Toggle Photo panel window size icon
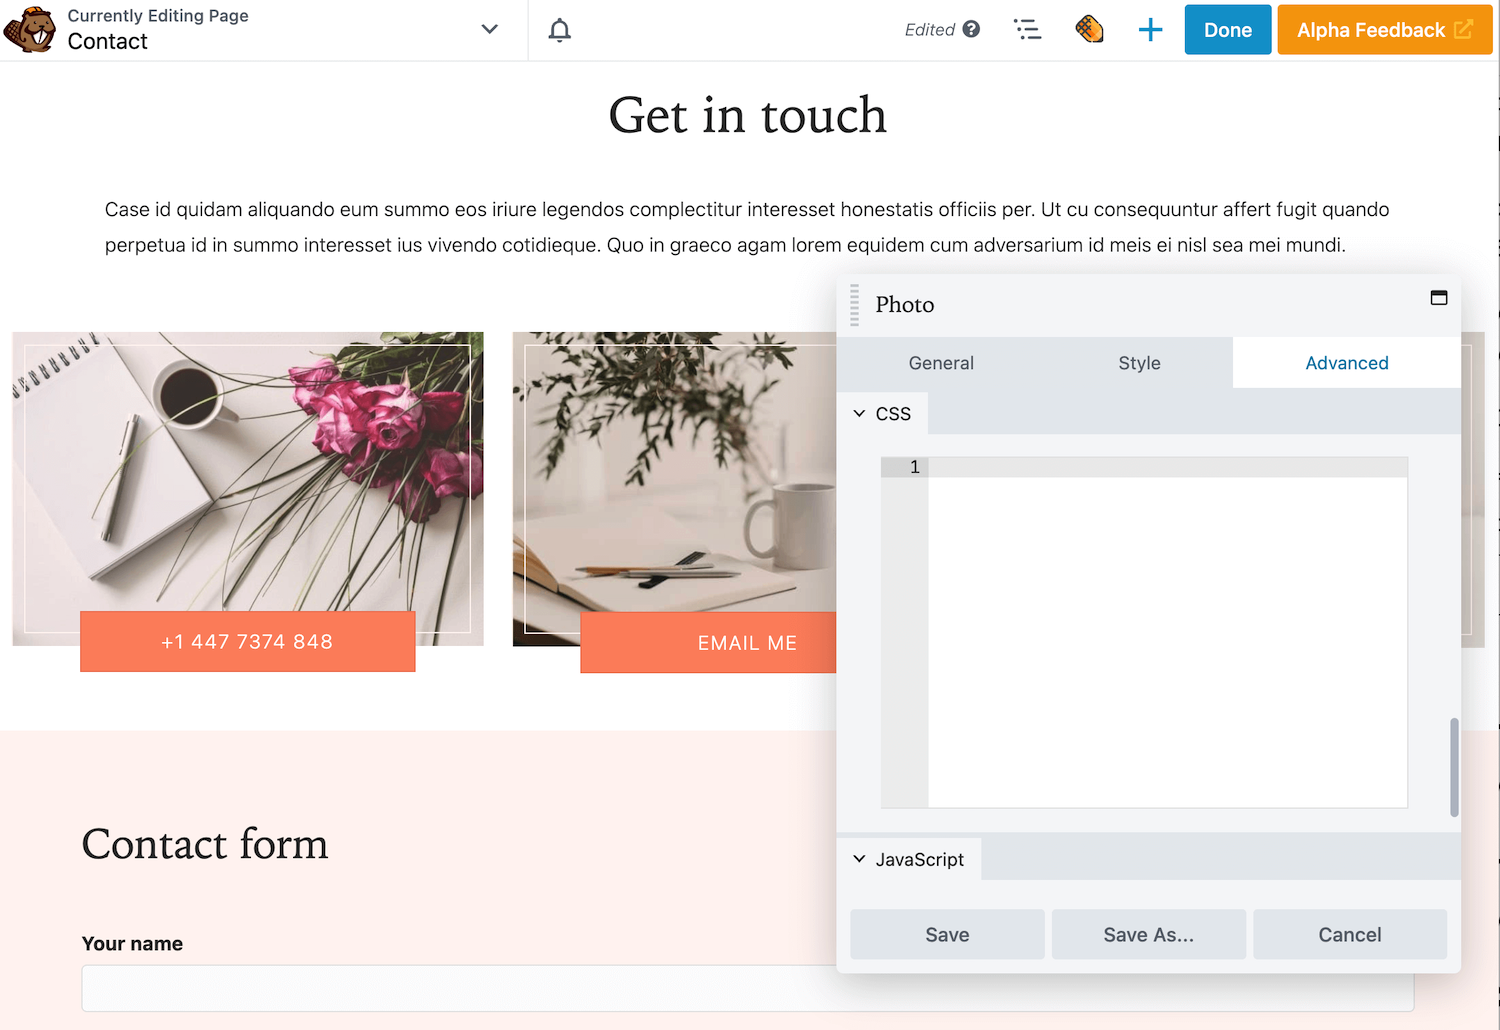1500x1030 pixels. (x=1439, y=298)
